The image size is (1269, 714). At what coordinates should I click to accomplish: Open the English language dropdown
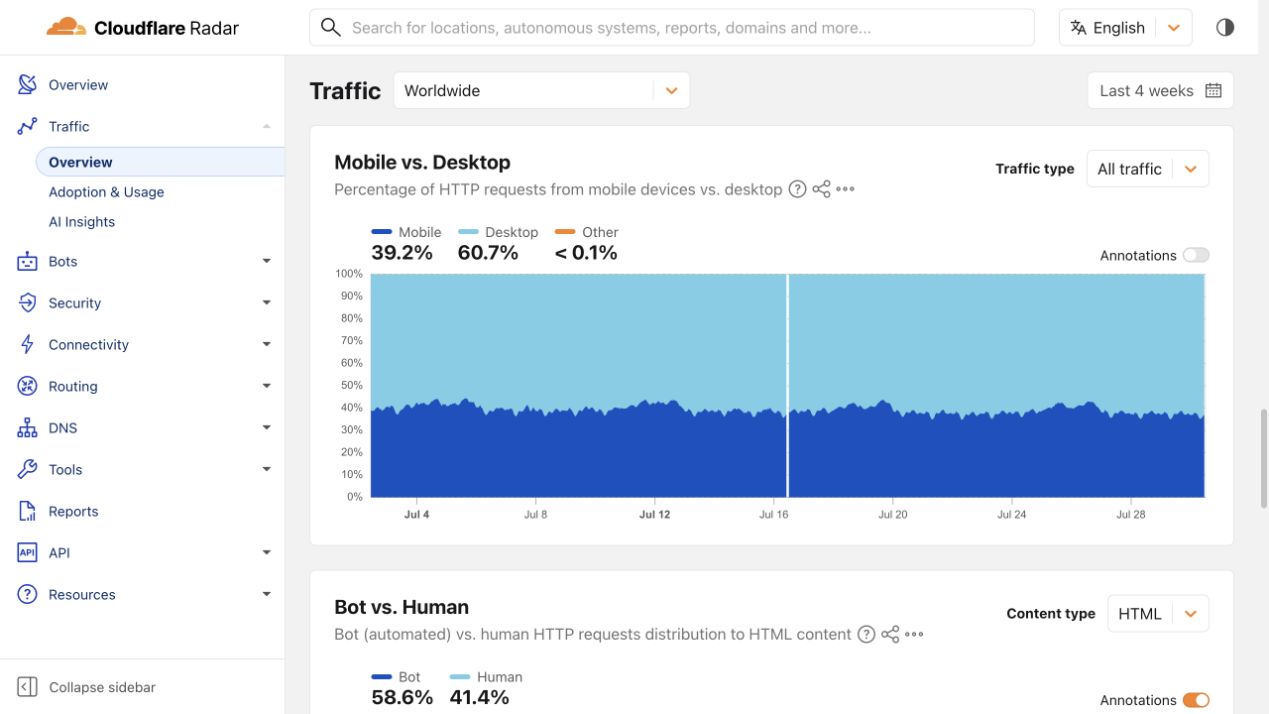[x=1125, y=28]
